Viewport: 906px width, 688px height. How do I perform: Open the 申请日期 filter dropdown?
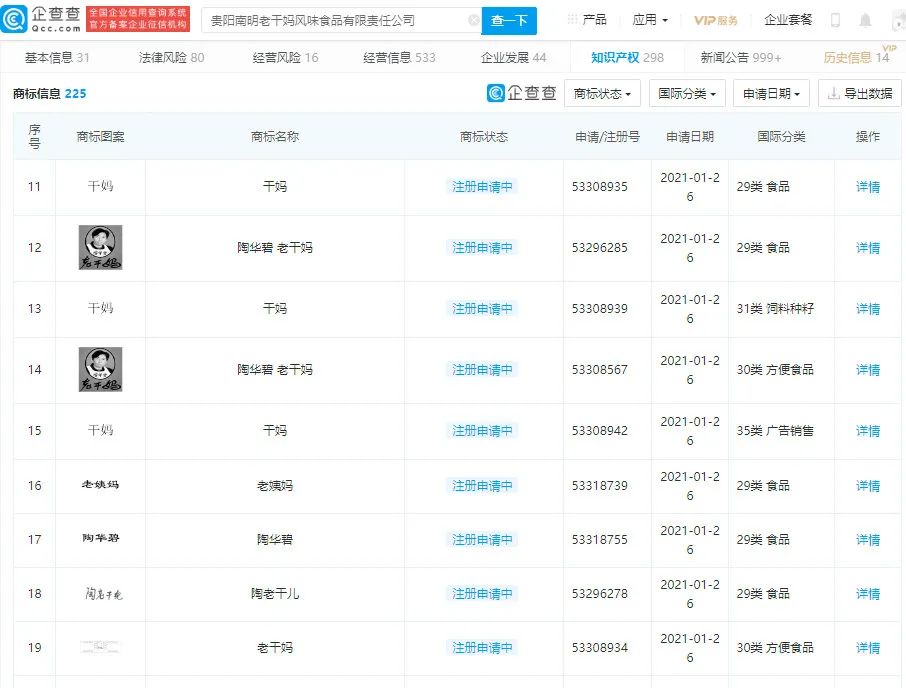(771, 94)
